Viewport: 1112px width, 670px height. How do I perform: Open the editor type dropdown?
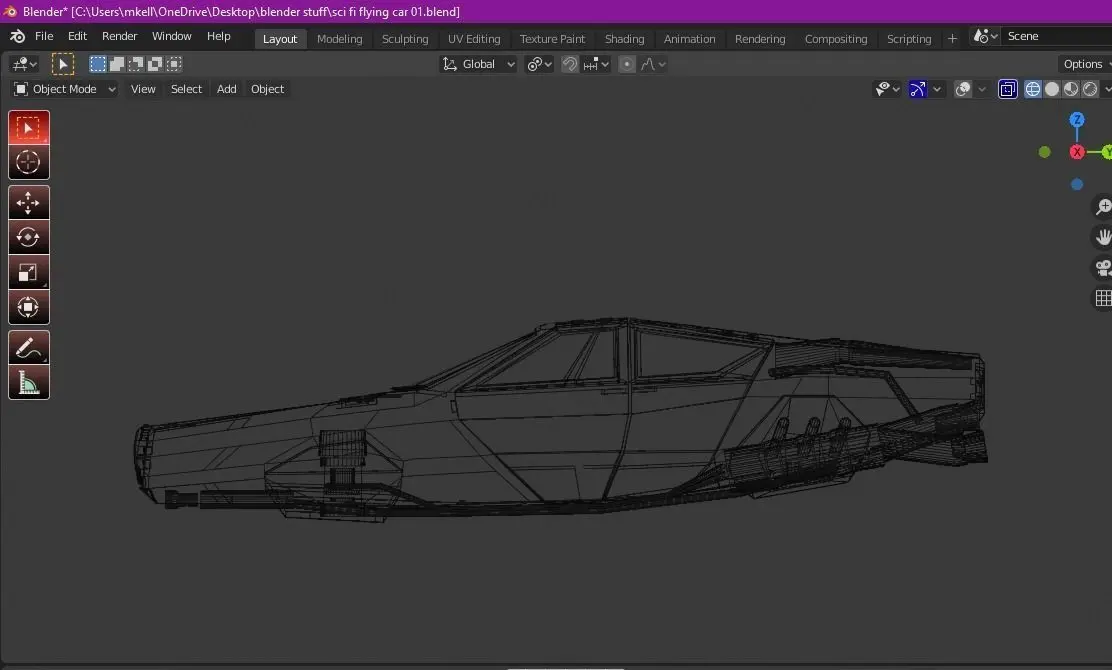[24, 65]
